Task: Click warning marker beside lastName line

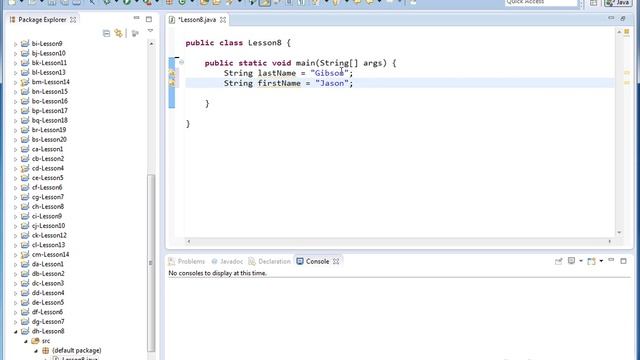Action: click(172, 73)
